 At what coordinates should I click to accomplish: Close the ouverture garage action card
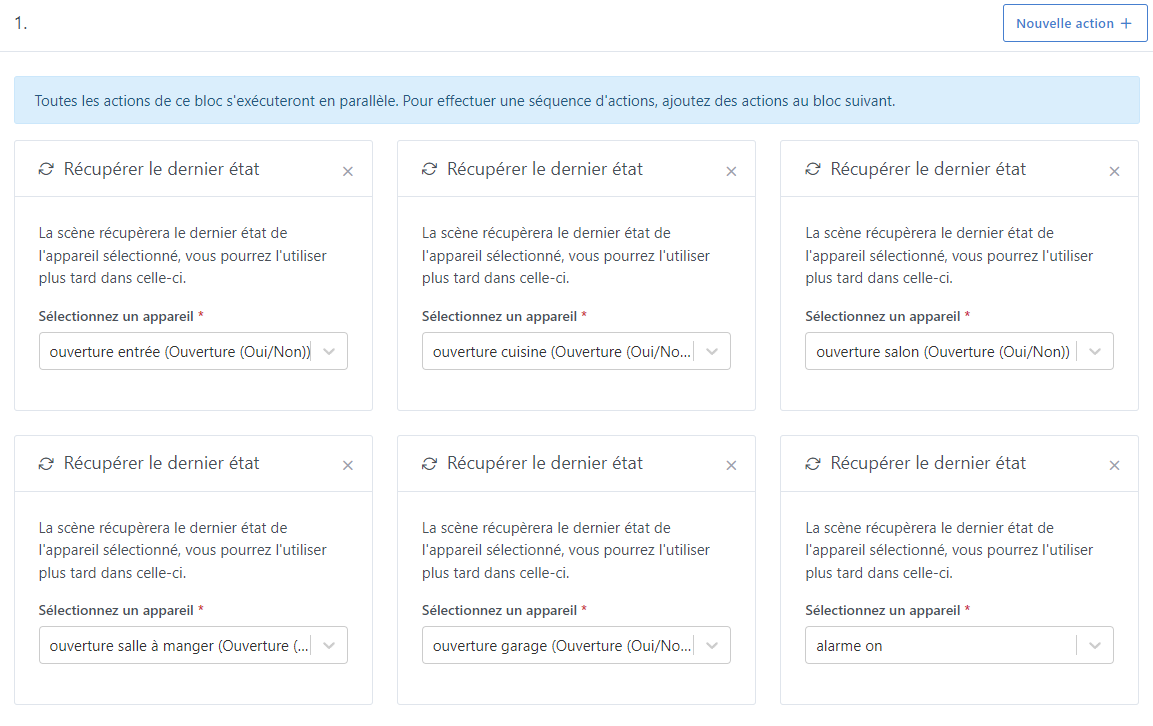(x=731, y=466)
